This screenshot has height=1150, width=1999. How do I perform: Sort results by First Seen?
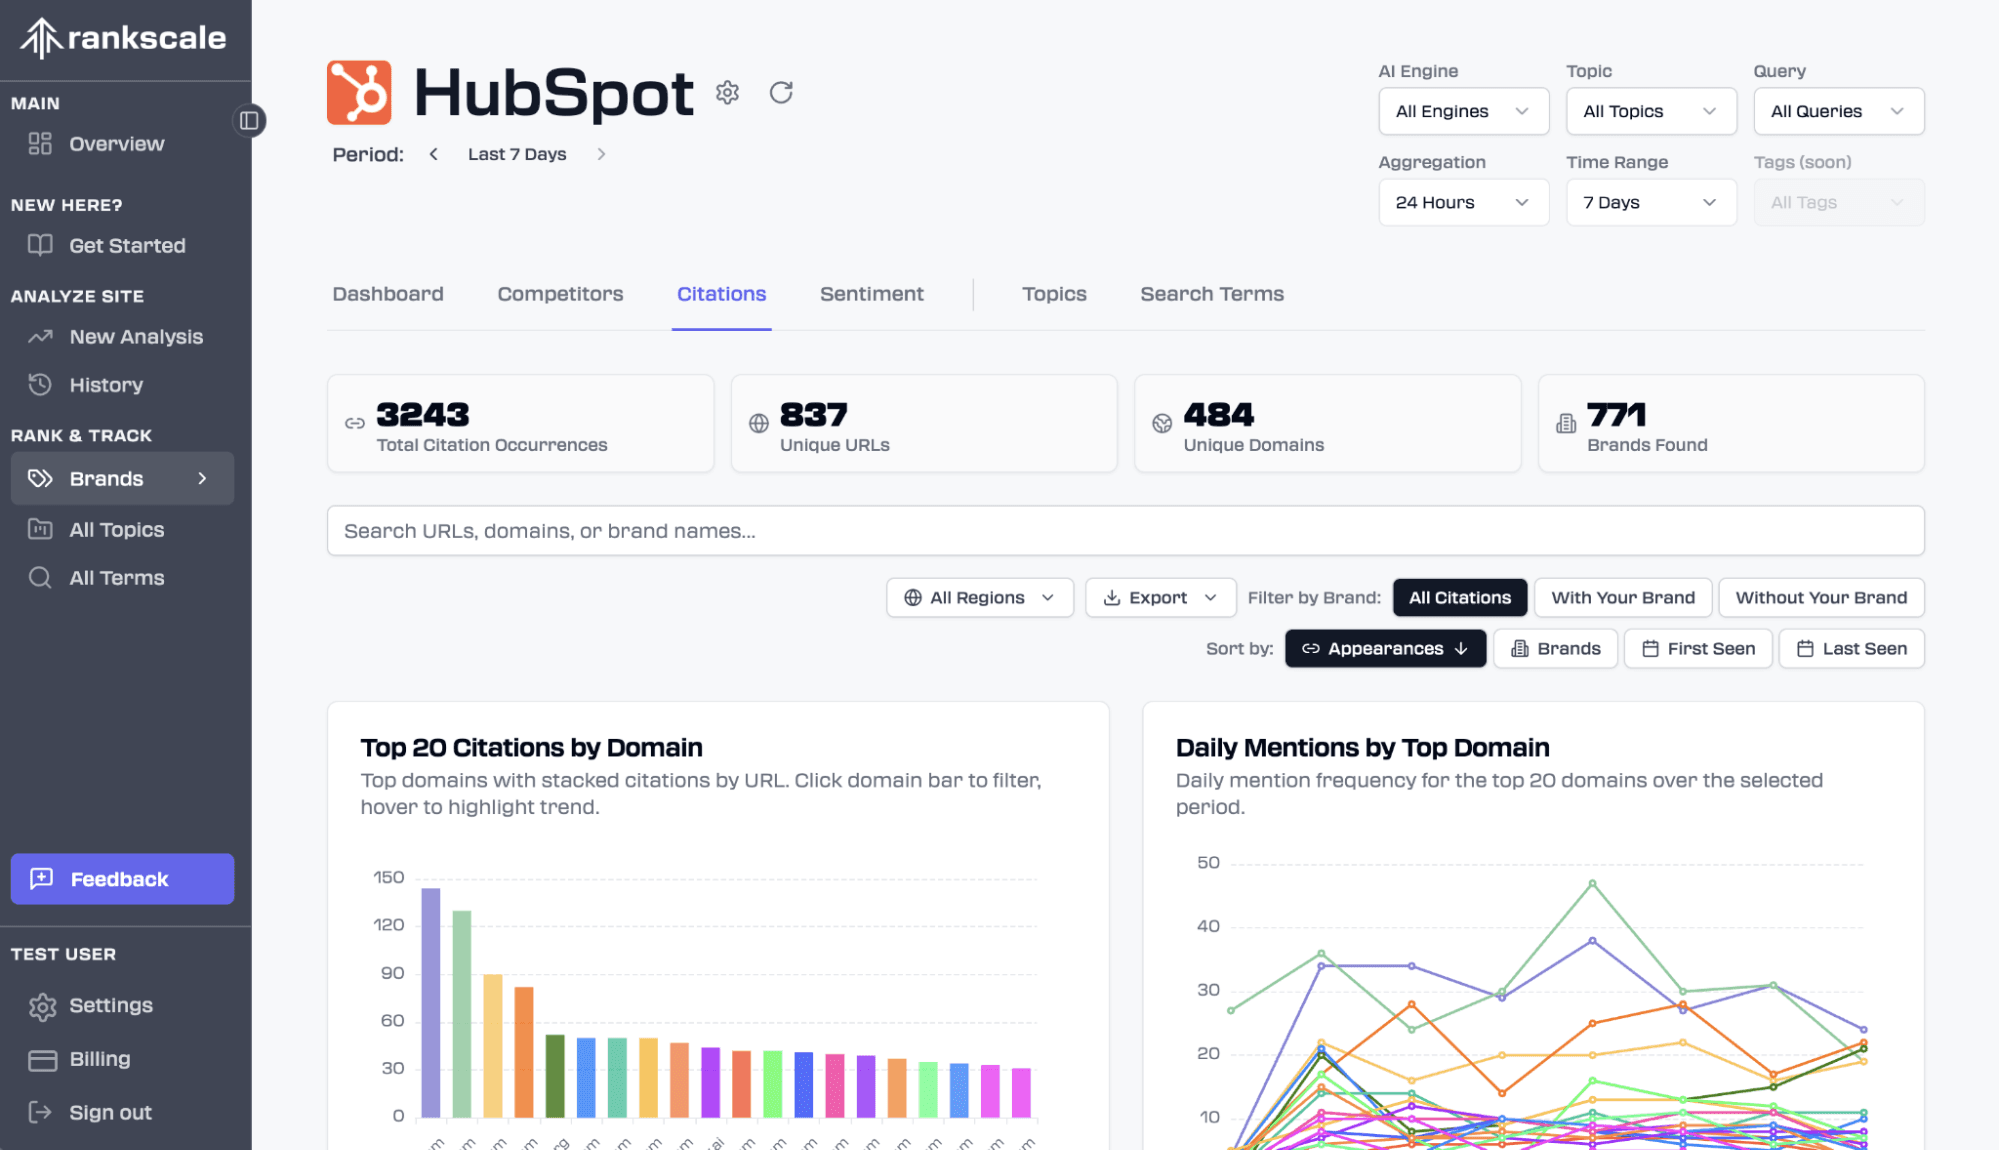click(1697, 648)
